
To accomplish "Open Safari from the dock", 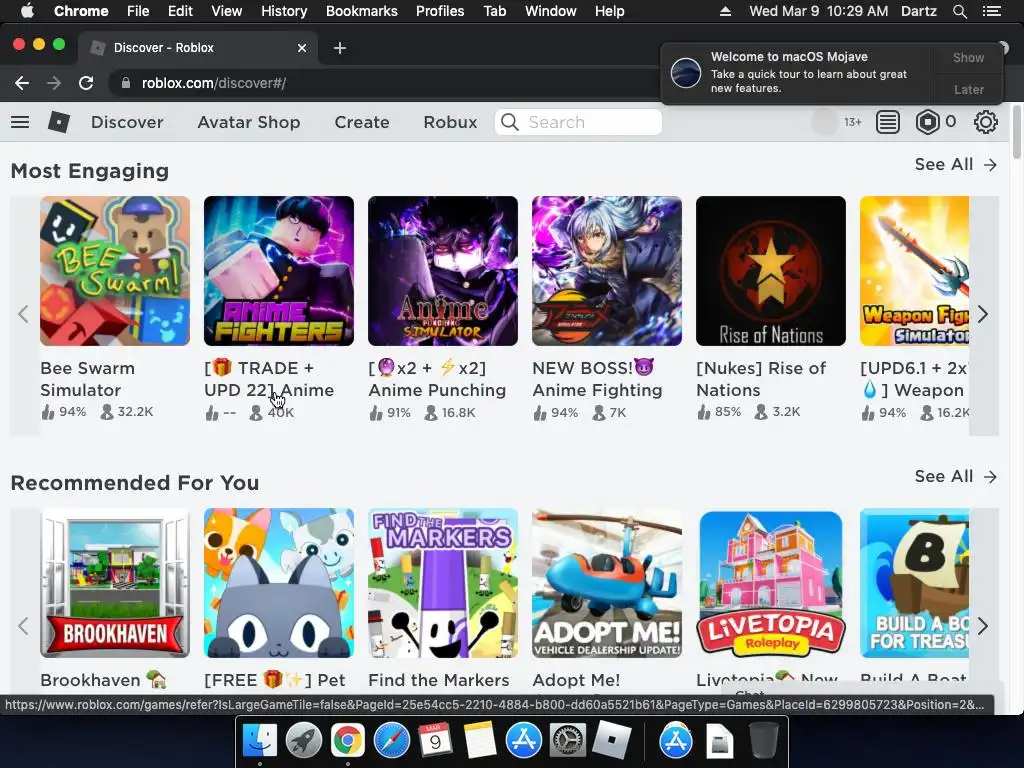I will 391,741.
